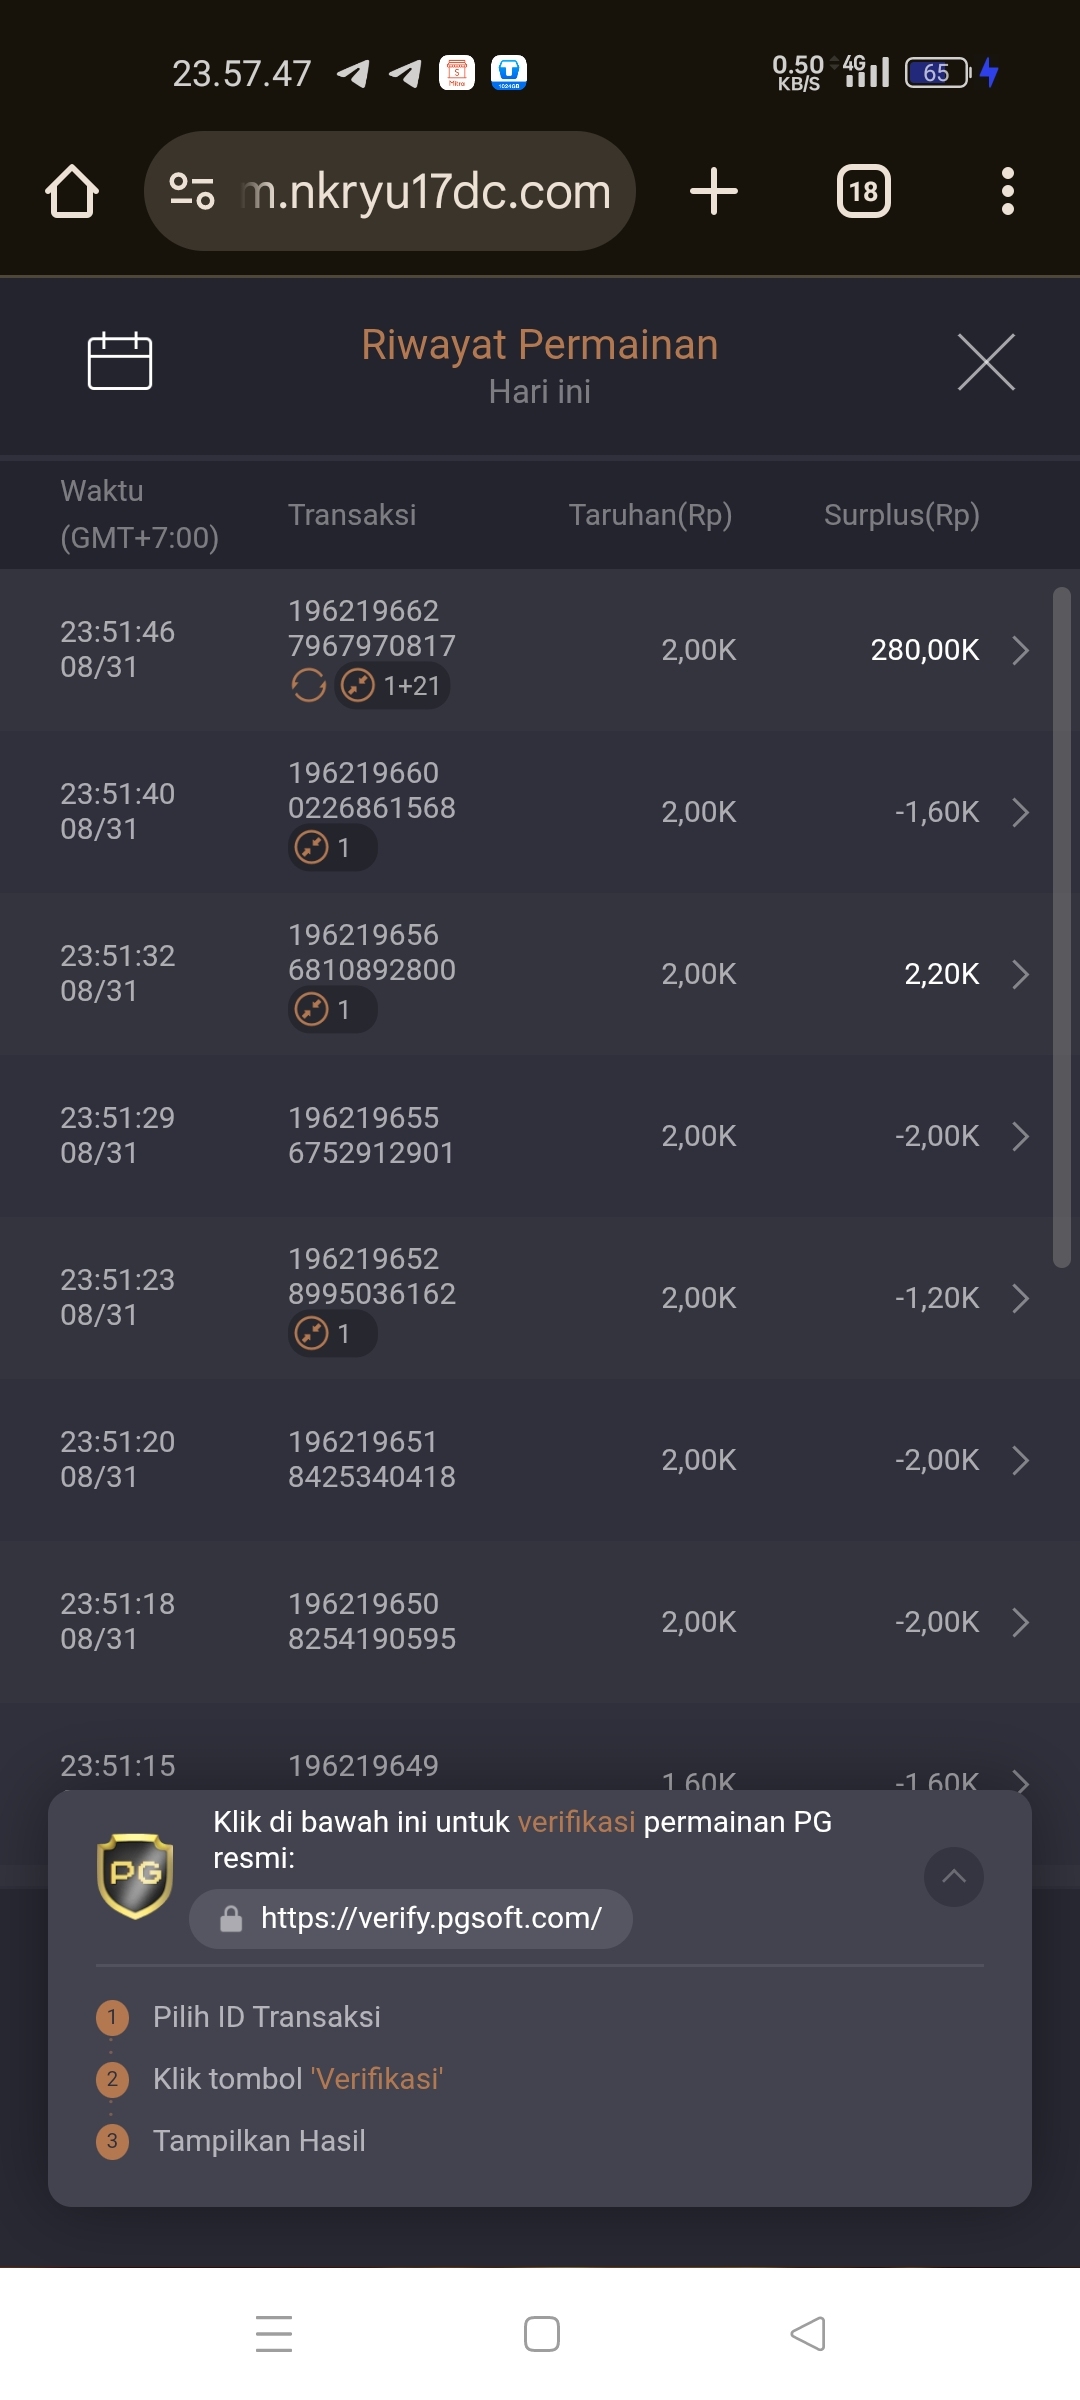
Task: Open a new tab with plus icon
Action: tap(714, 191)
